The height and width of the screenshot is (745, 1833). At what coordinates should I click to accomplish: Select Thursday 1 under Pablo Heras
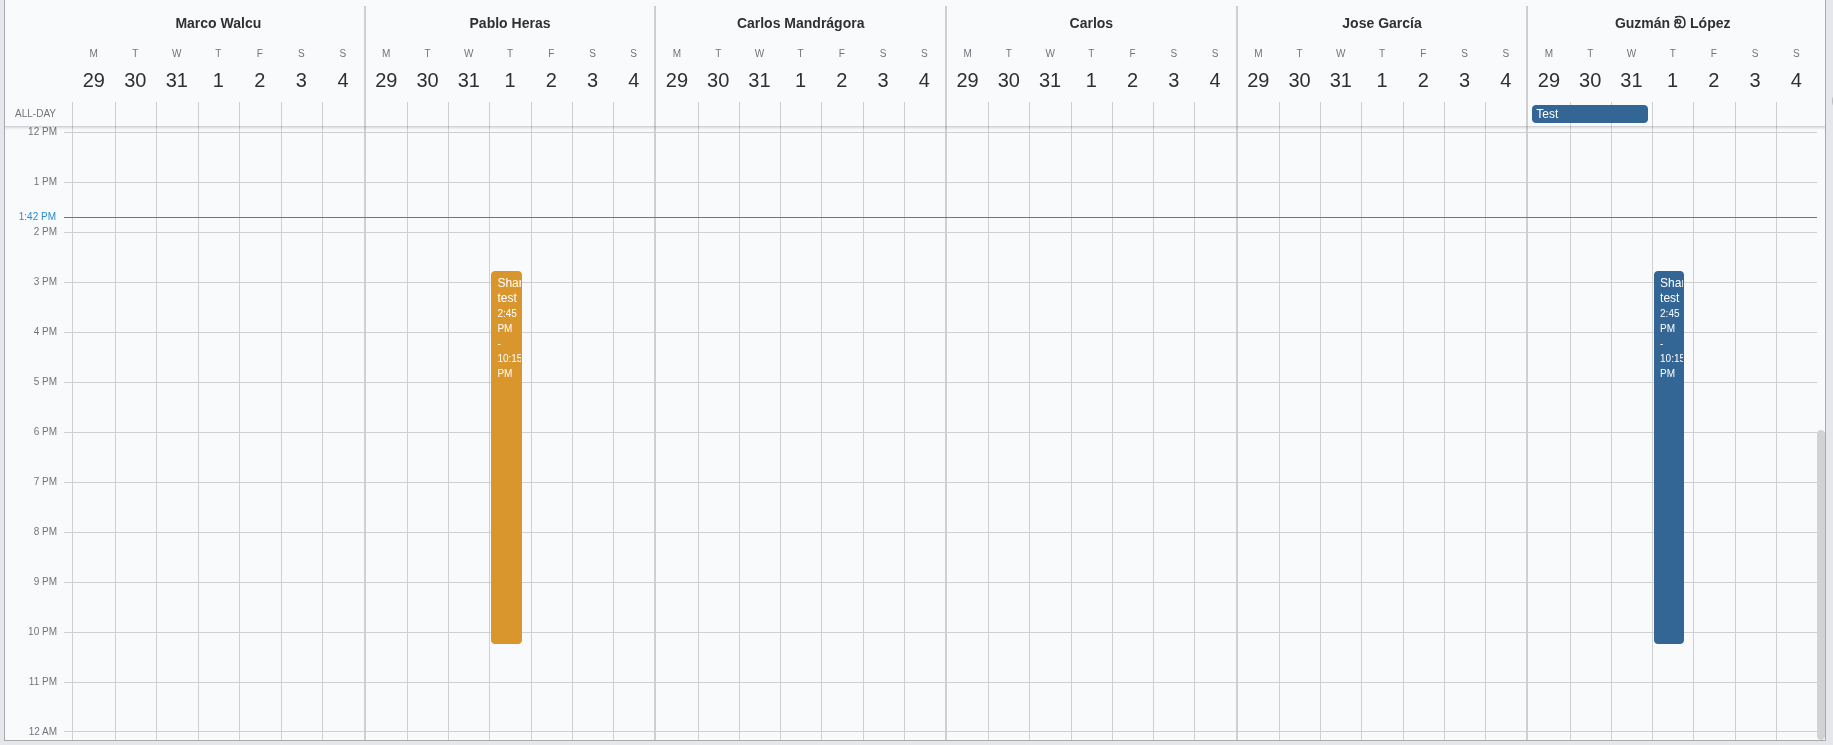tap(510, 80)
